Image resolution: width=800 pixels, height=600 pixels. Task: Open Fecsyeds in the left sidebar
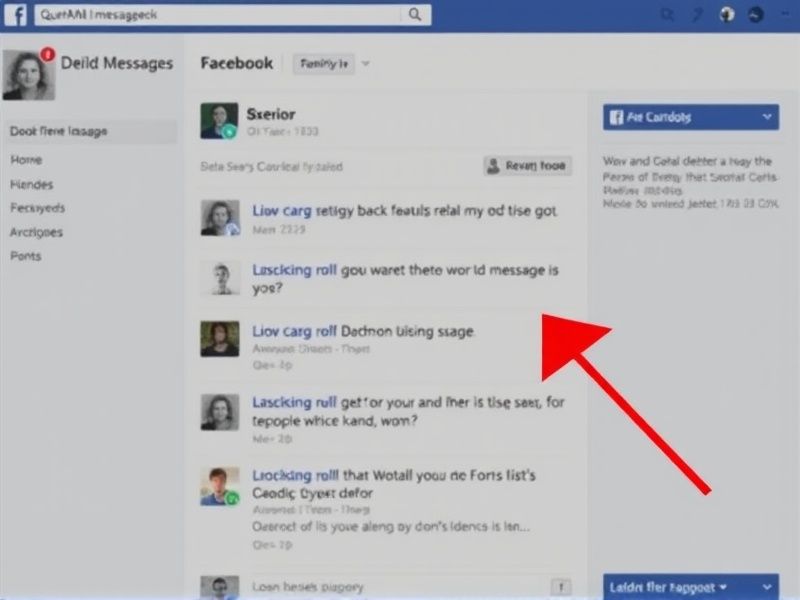(x=38, y=208)
